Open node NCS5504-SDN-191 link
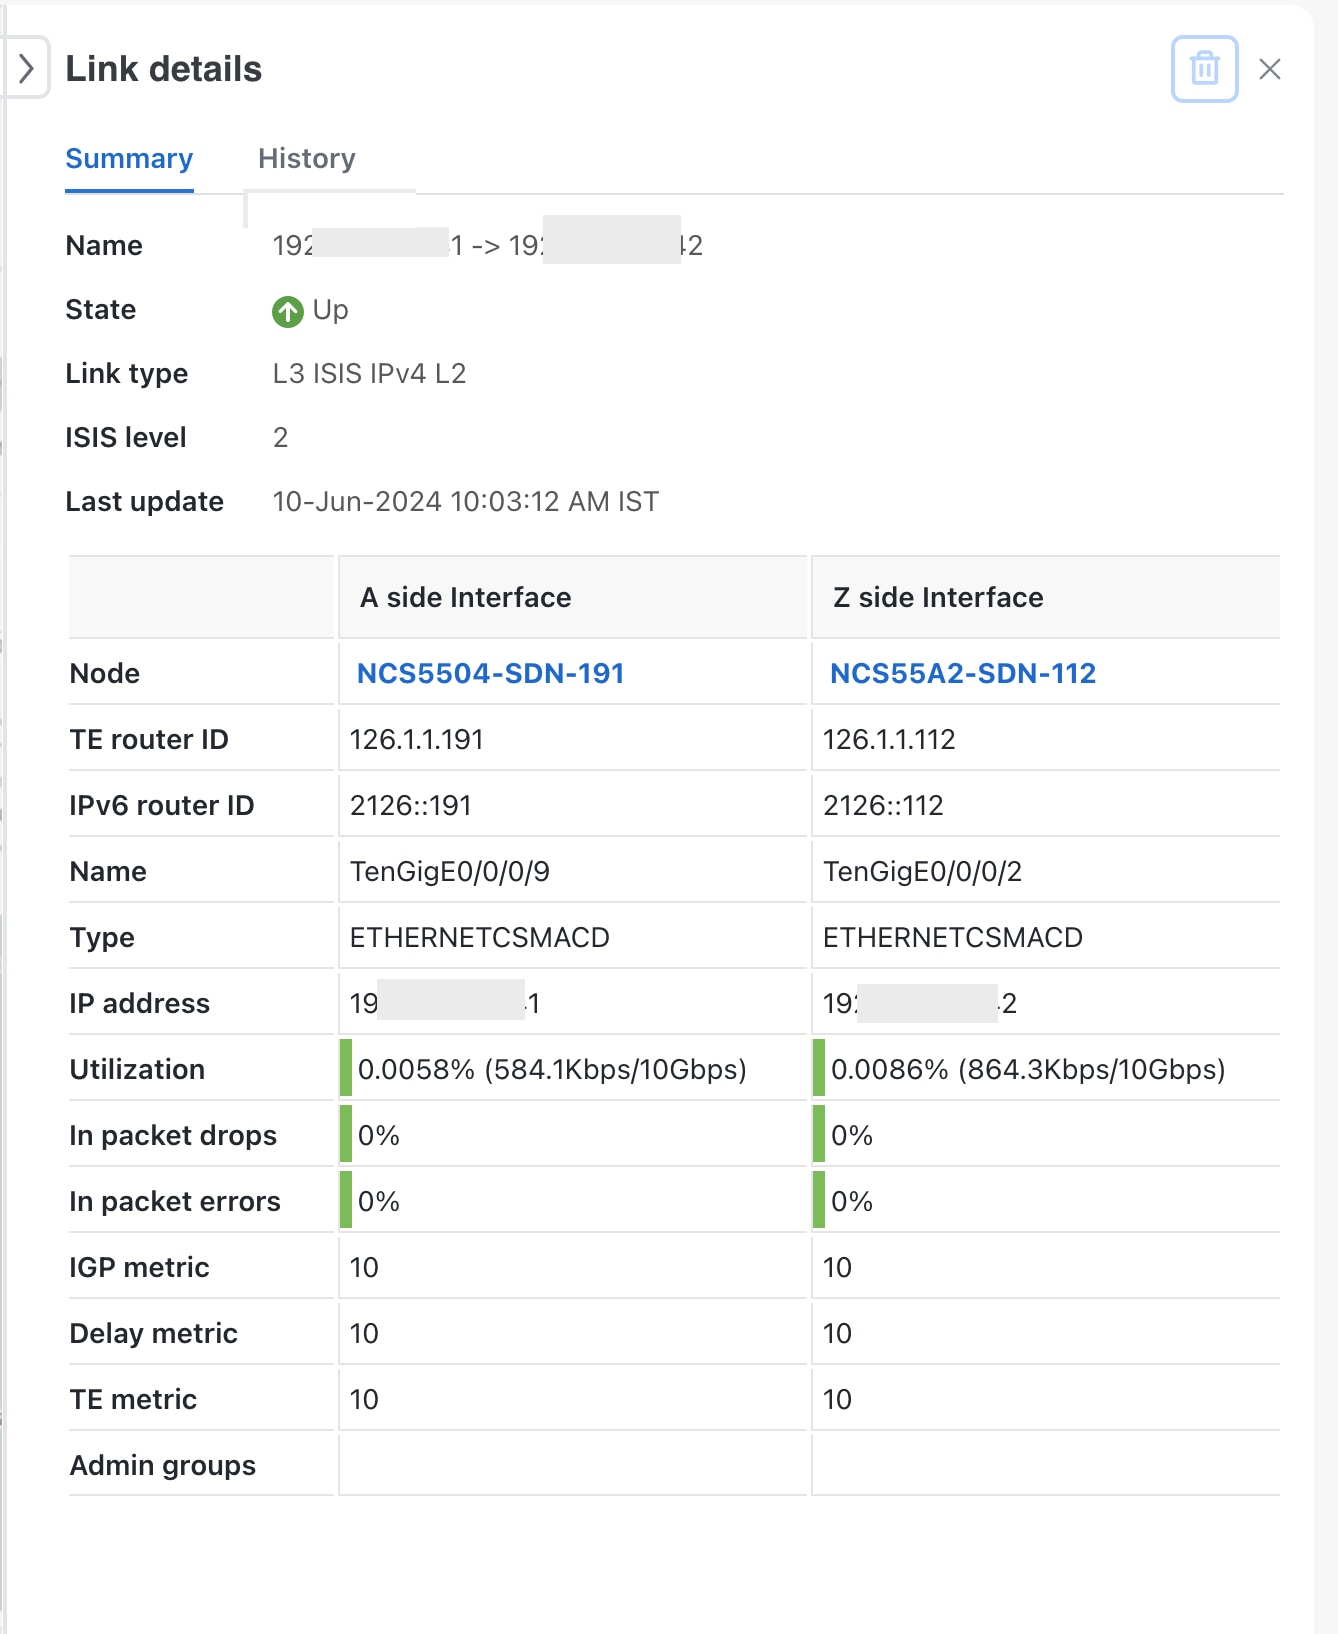This screenshot has height=1634, width=1338. click(x=490, y=673)
